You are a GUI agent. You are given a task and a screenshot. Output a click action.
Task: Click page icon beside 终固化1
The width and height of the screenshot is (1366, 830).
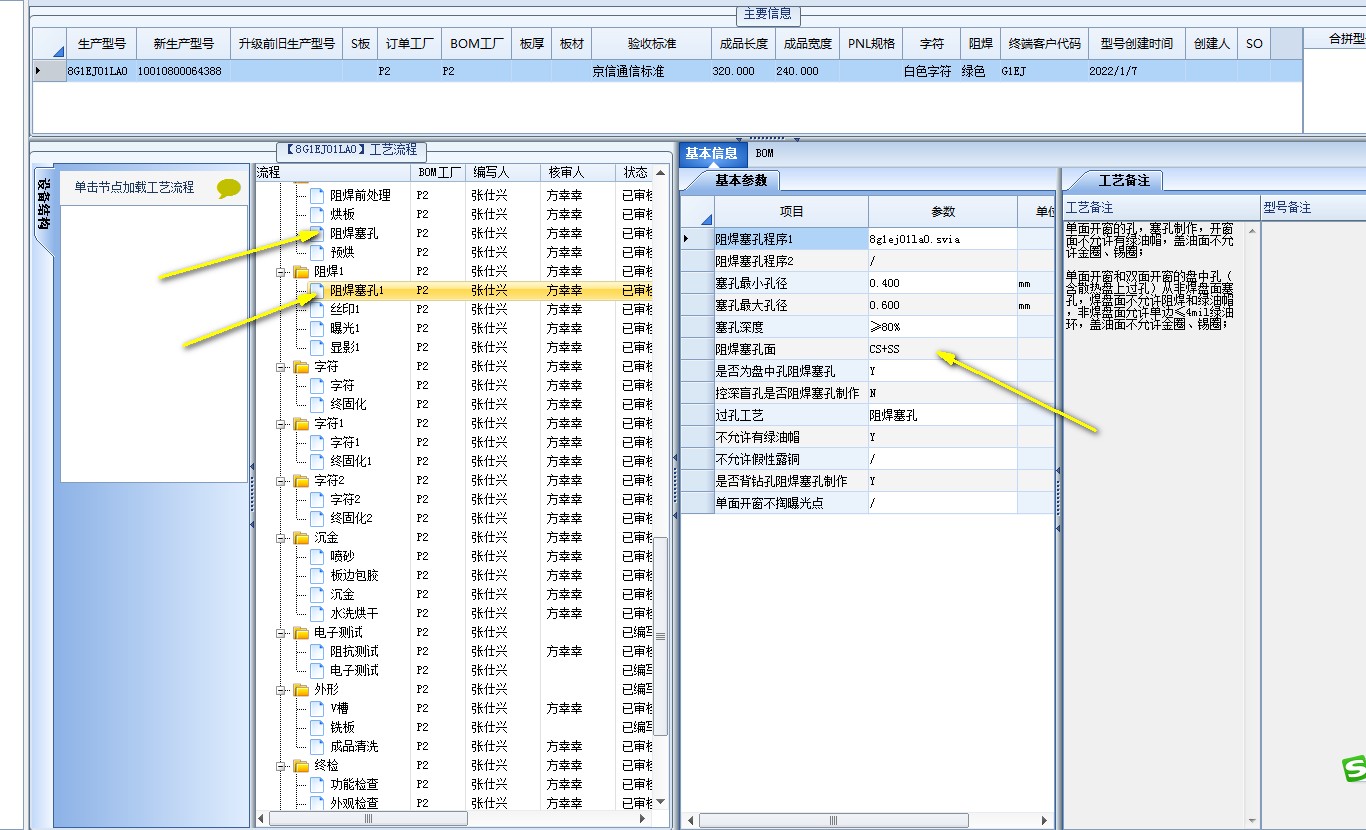coord(317,461)
